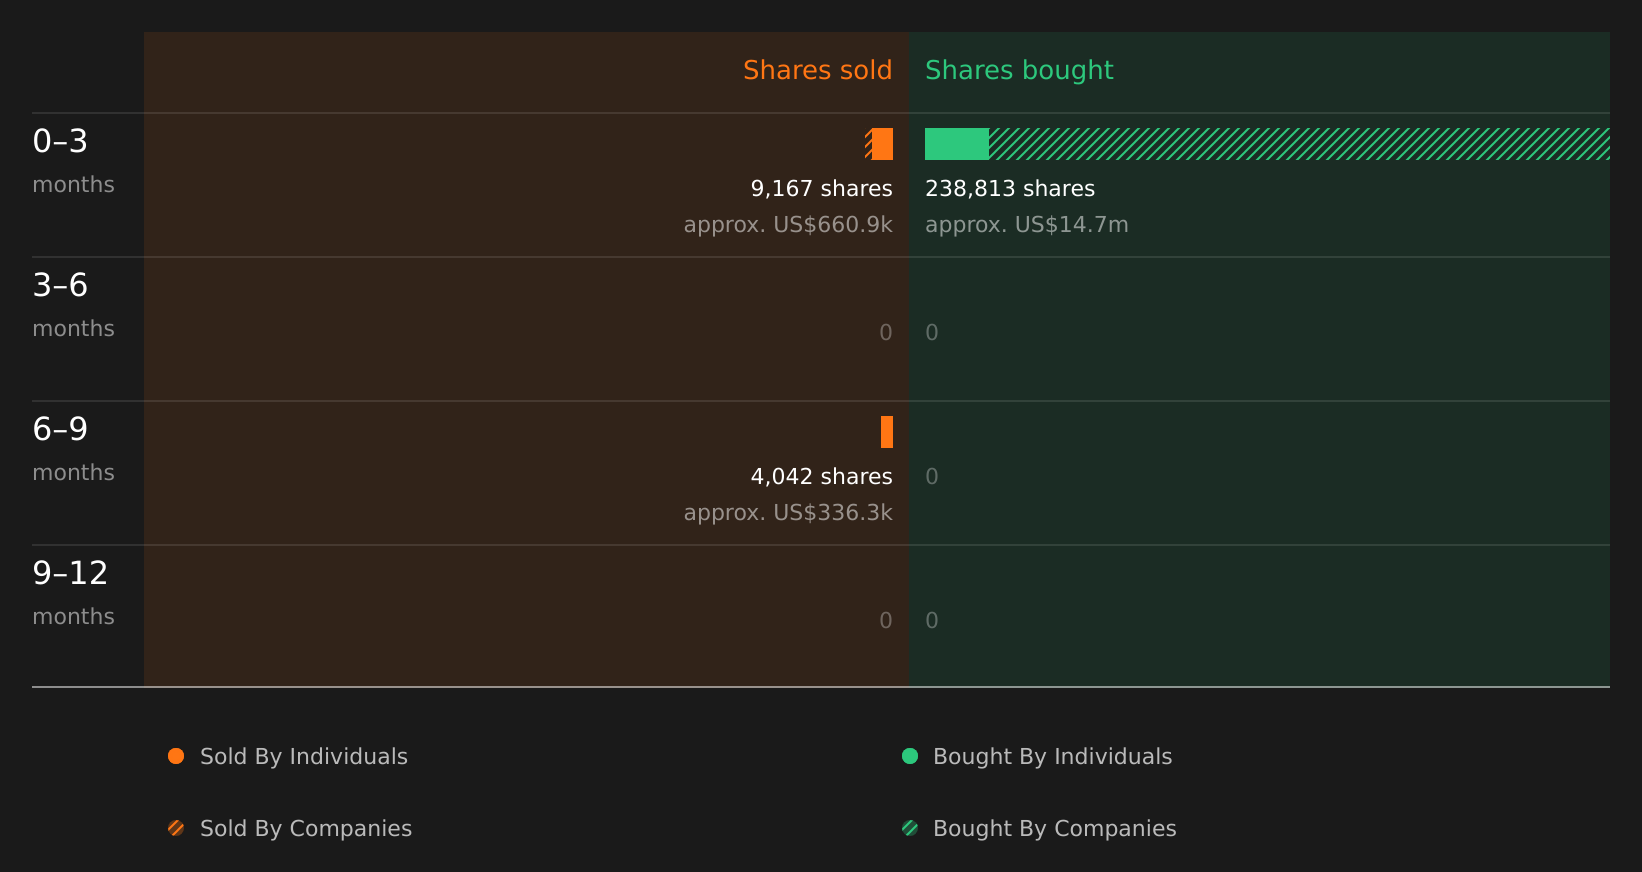Click the 6–9 months row label
Screen dimensions: 1642x872
coord(73,449)
